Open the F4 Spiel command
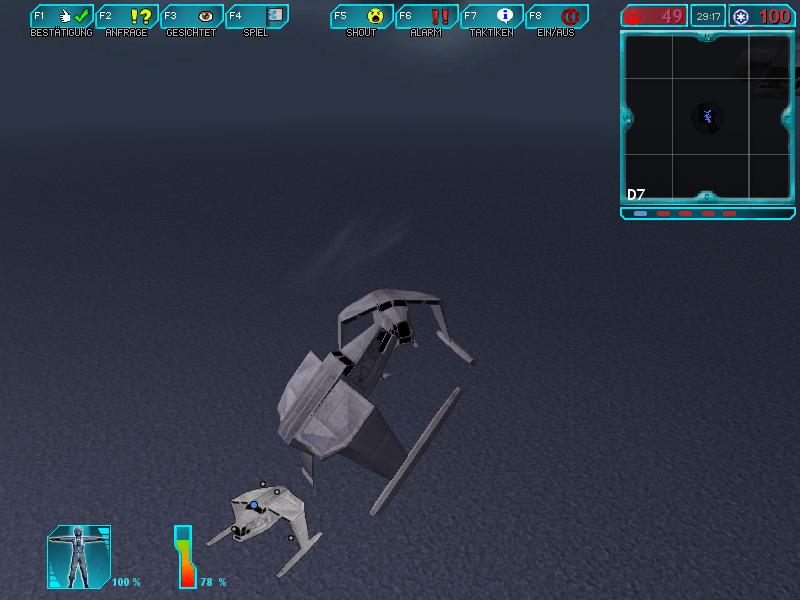800x600 pixels. point(257,21)
